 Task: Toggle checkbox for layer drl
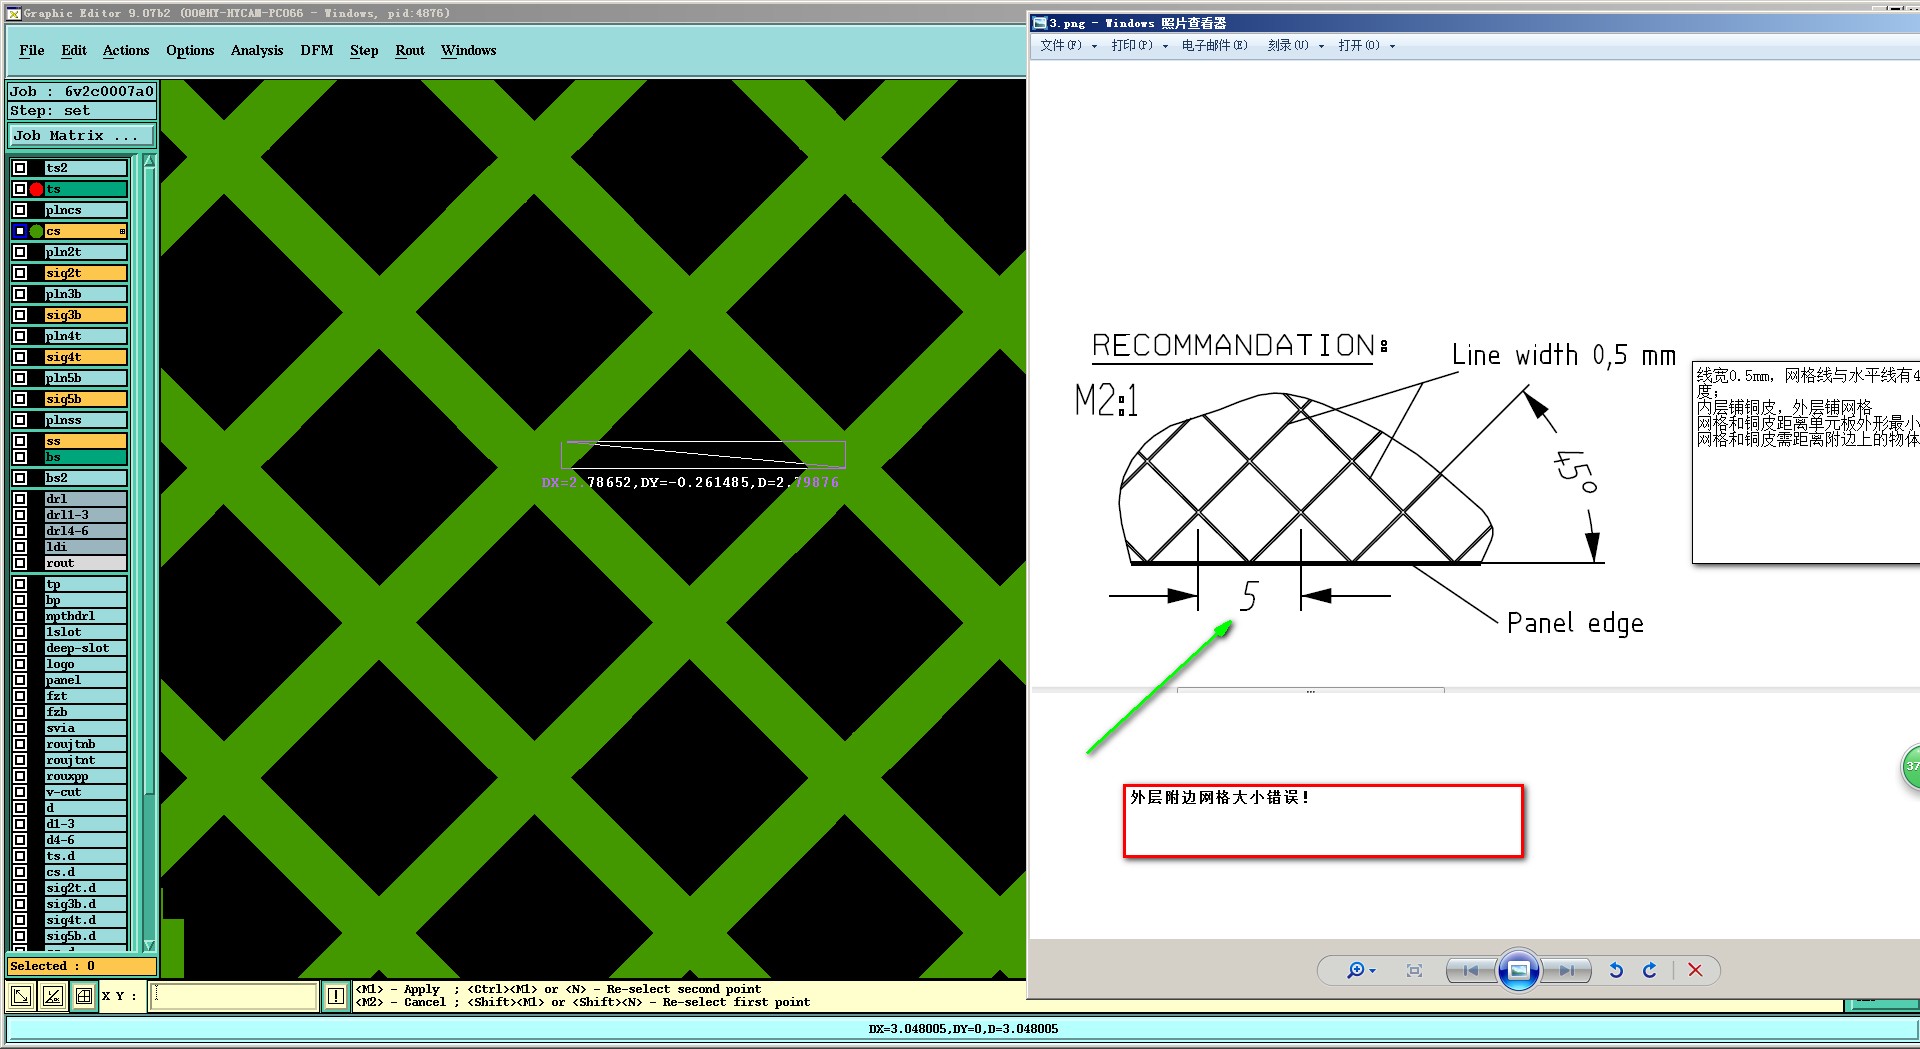pyautogui.click(x=20, y=499)
